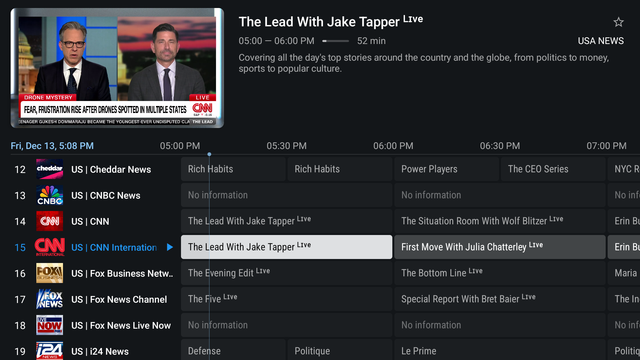Open The Evening Edit on Fox Business
640x360 pixels.
(x=287, y=273)
